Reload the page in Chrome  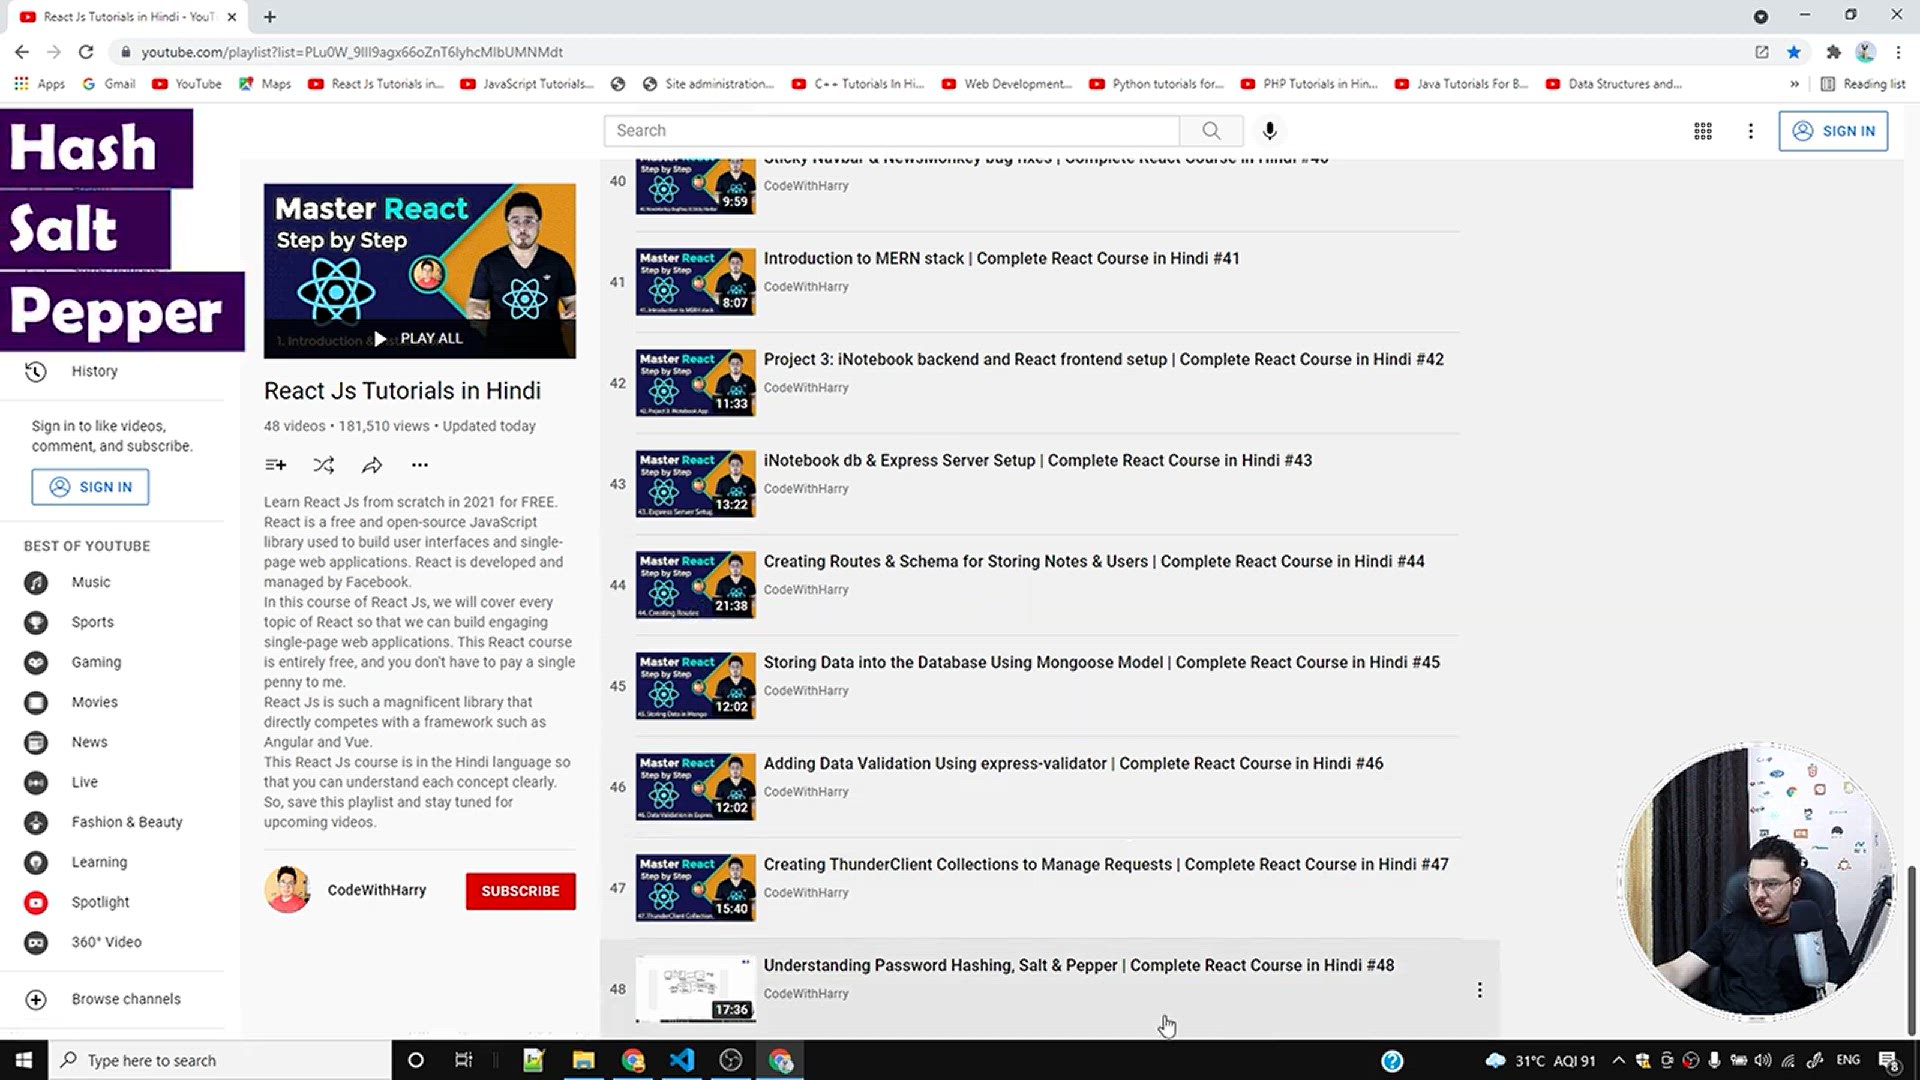86,52
